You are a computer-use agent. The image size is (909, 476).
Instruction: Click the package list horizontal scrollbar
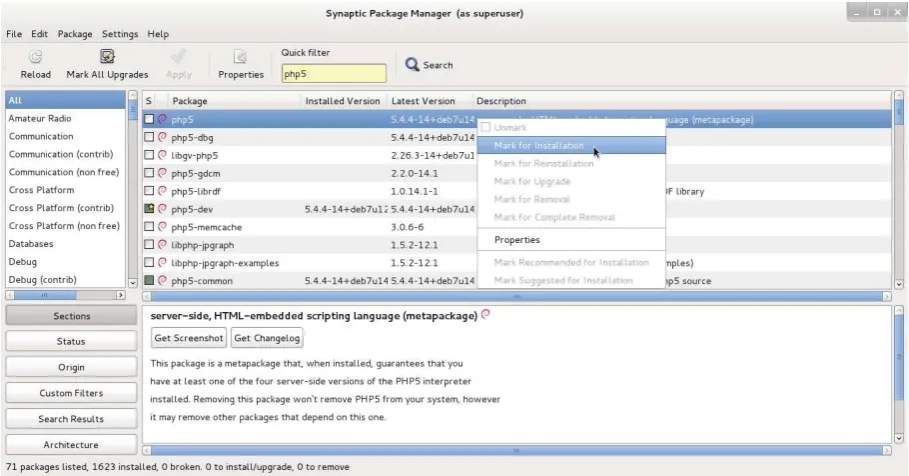(517, 296)
